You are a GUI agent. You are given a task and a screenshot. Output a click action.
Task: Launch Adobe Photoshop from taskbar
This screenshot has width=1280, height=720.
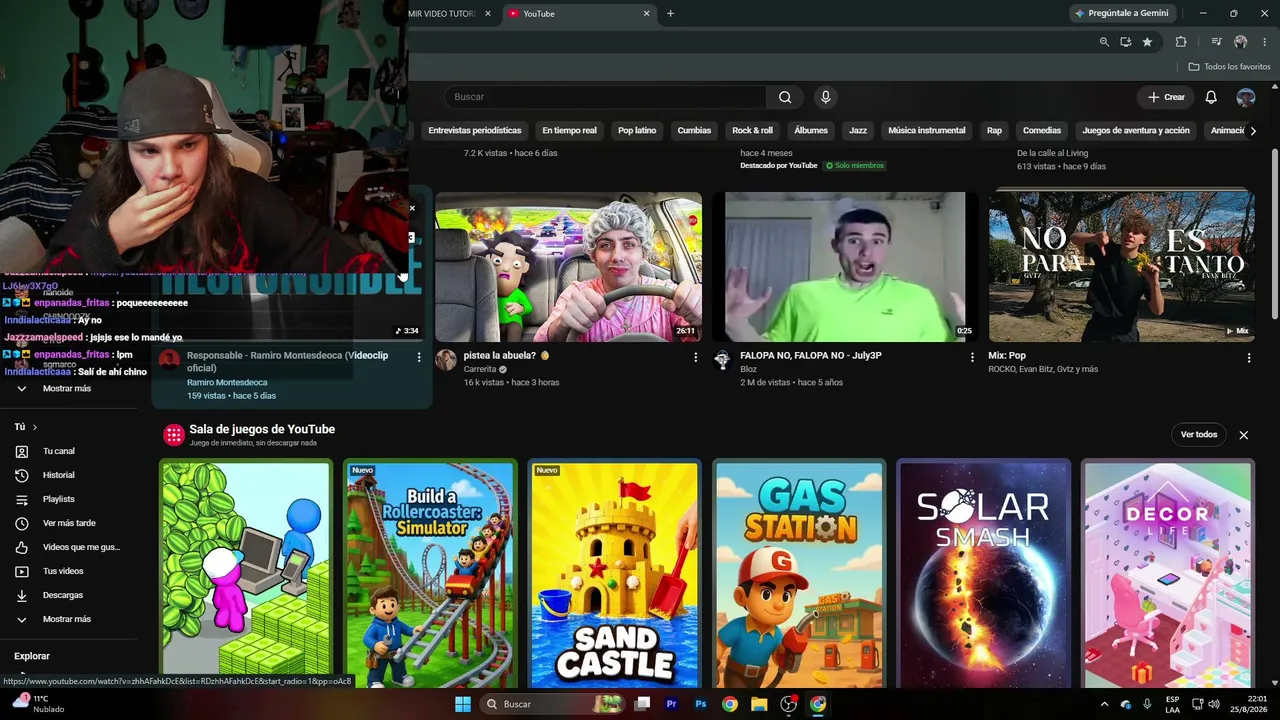click(701, 704)
